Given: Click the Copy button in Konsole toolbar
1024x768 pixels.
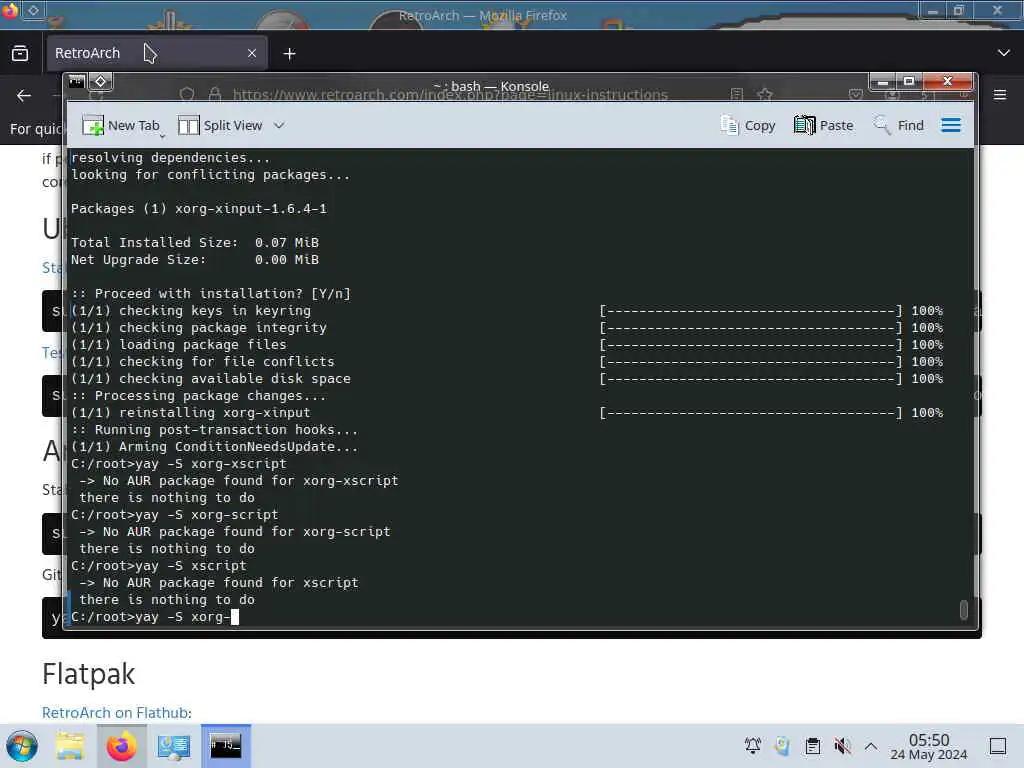Looking at the screenshot, I should 747,125.
